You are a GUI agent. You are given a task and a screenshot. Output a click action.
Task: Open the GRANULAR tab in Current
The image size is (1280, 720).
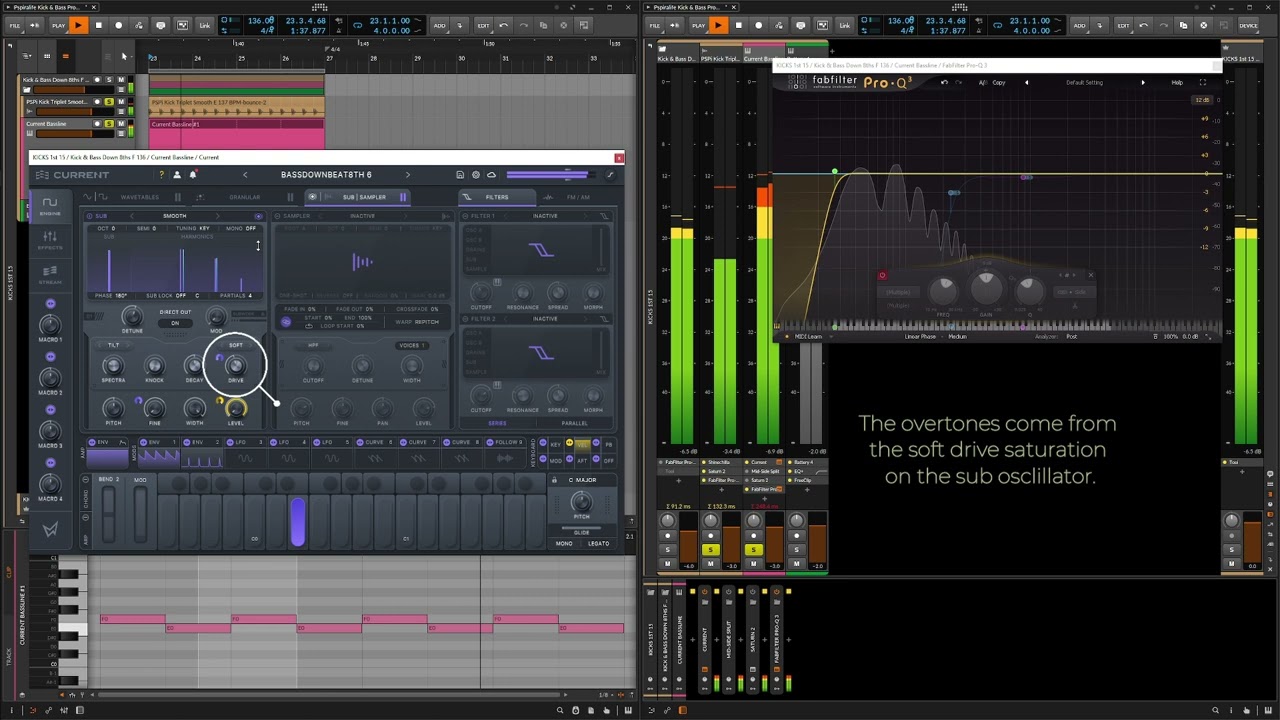click(244, 197)
